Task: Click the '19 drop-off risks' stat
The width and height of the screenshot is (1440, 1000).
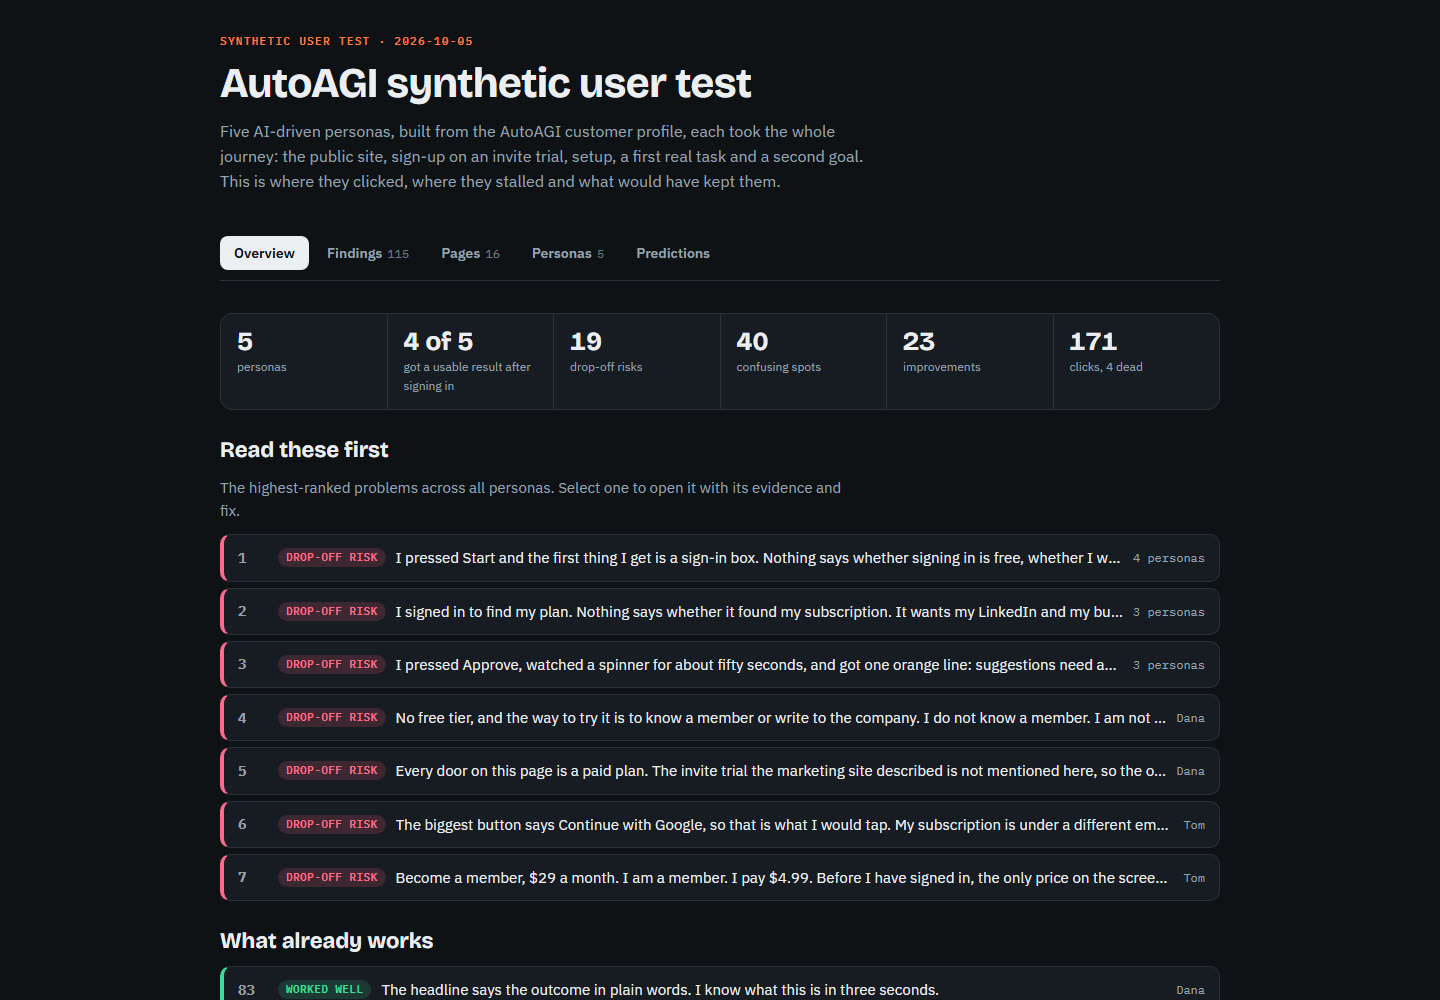Action: pyautogui.click(x=637, y=361)
